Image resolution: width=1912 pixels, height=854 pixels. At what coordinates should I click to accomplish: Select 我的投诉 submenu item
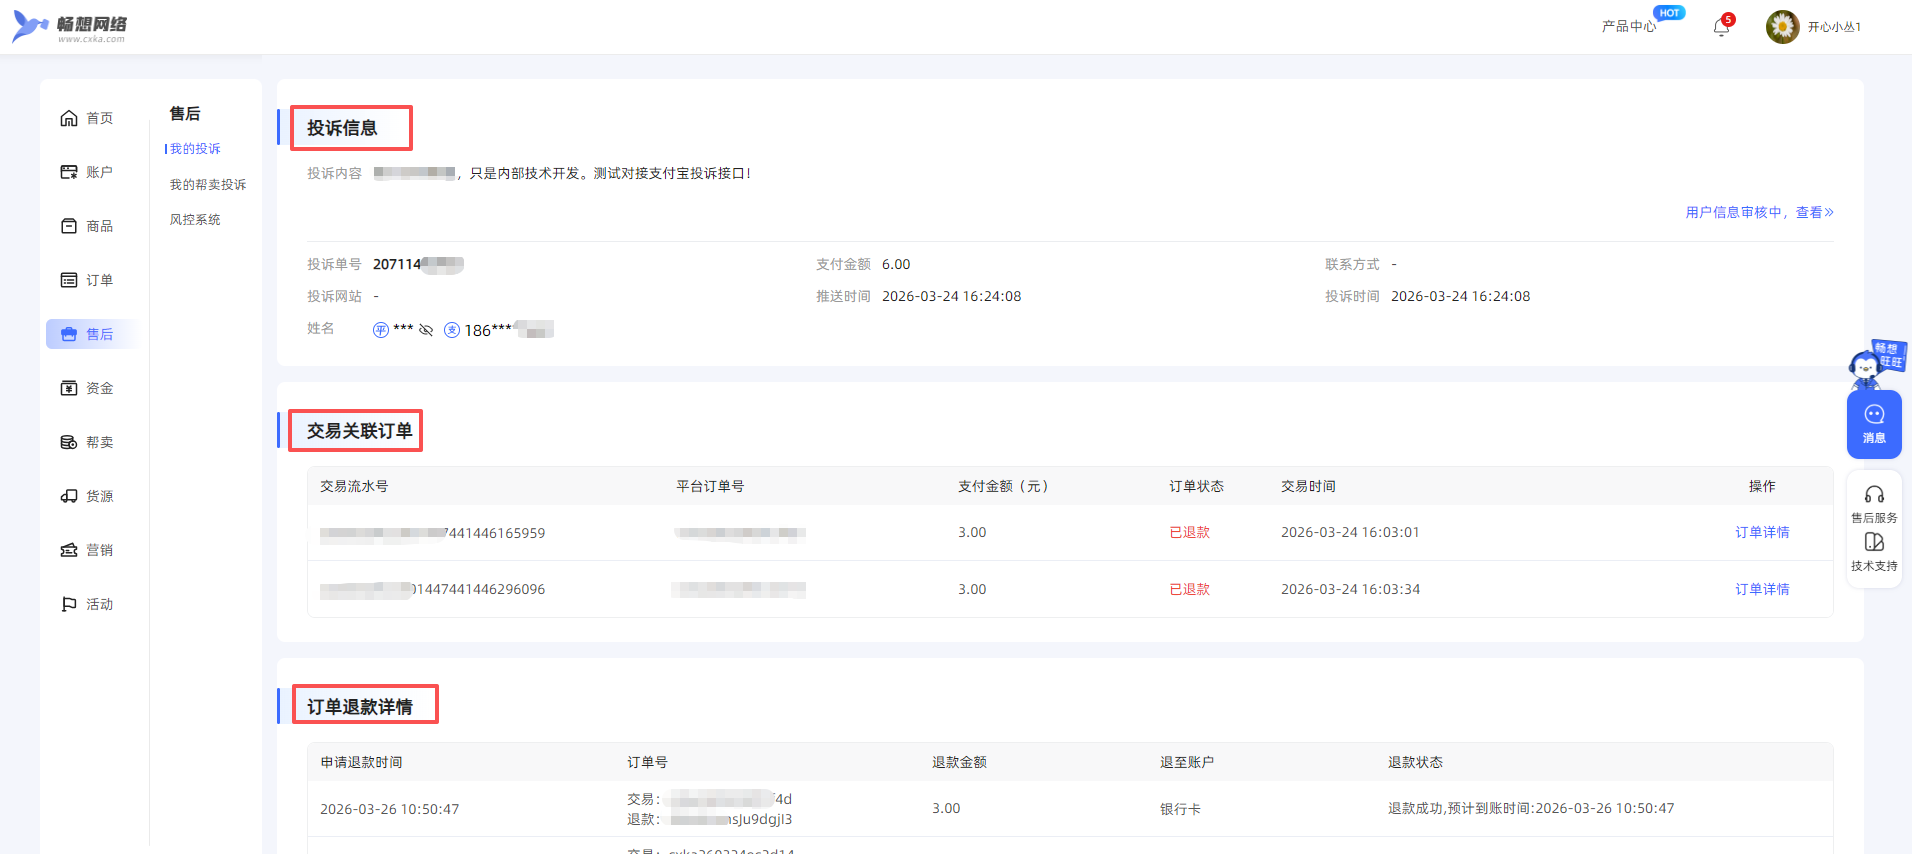[195, 149]
